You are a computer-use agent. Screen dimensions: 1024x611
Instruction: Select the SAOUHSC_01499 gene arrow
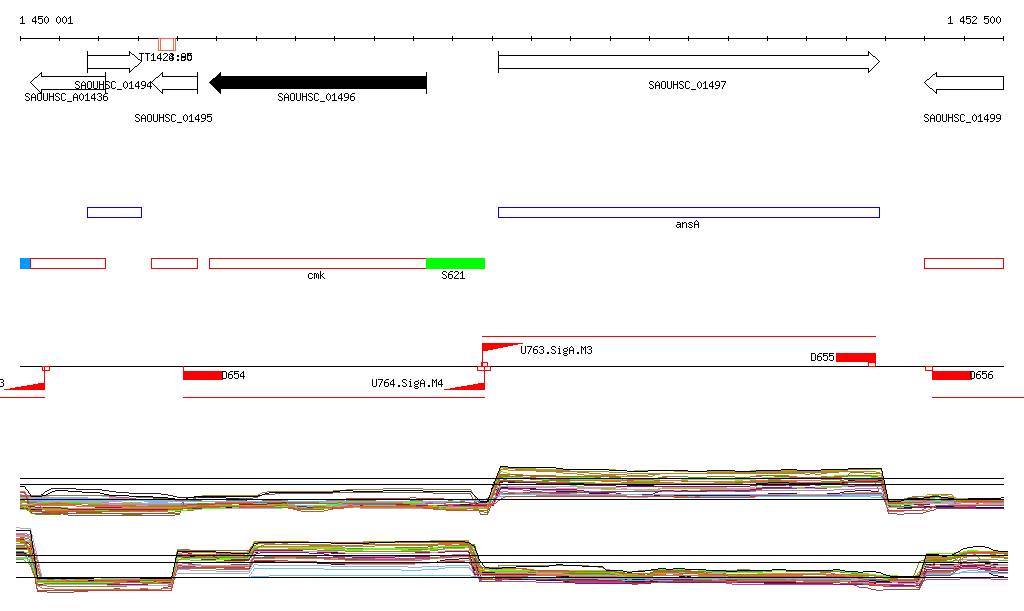tap(963, 82)
